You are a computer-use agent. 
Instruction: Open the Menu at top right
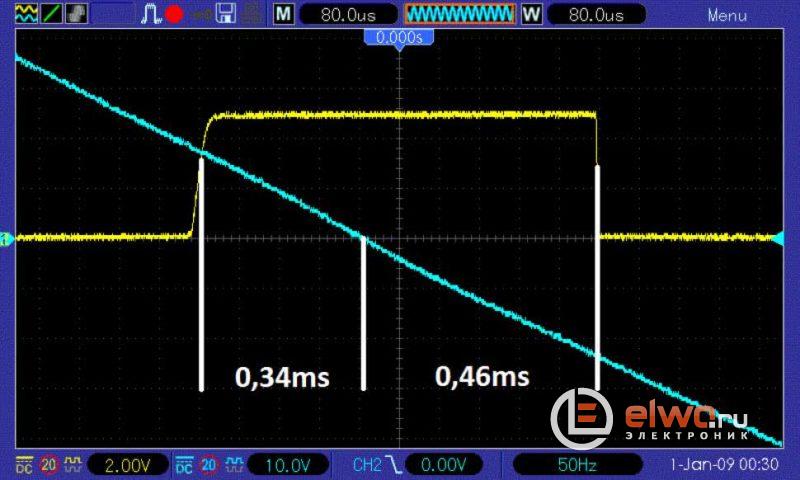(x=727, y=15)
